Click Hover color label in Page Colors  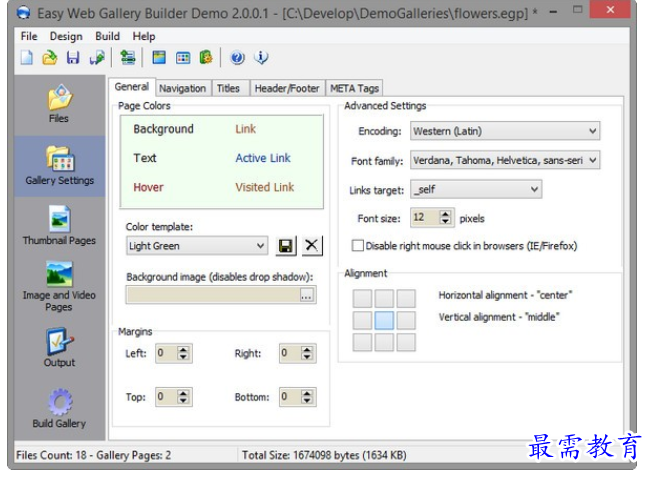(x=148, y=187)
